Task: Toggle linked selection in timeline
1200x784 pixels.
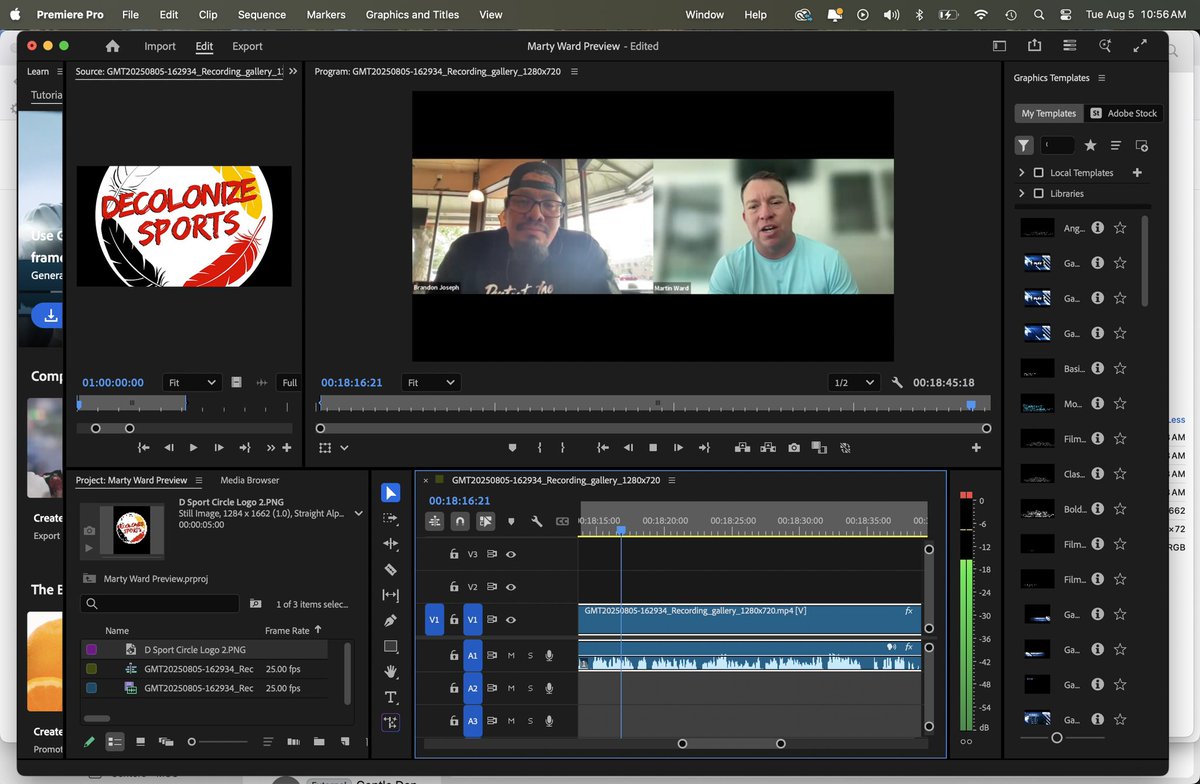Action: [485, 521]
